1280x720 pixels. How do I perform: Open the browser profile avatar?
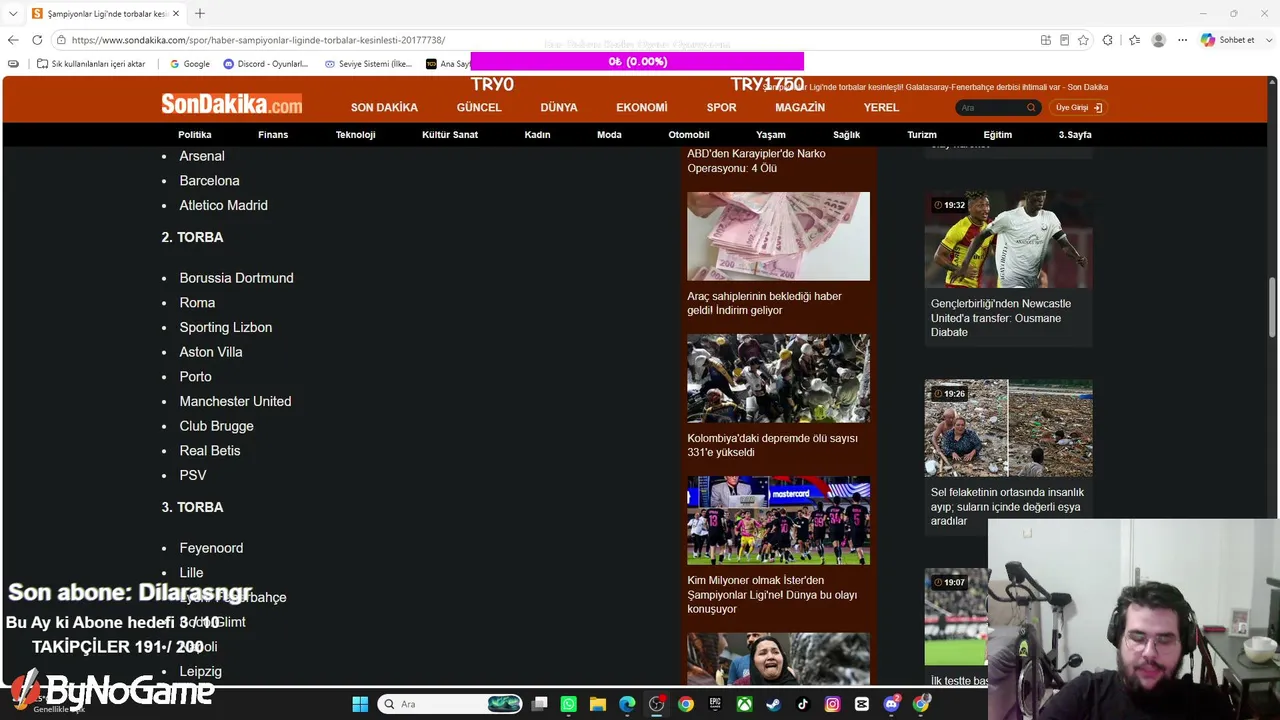(x=1158, y=40)
